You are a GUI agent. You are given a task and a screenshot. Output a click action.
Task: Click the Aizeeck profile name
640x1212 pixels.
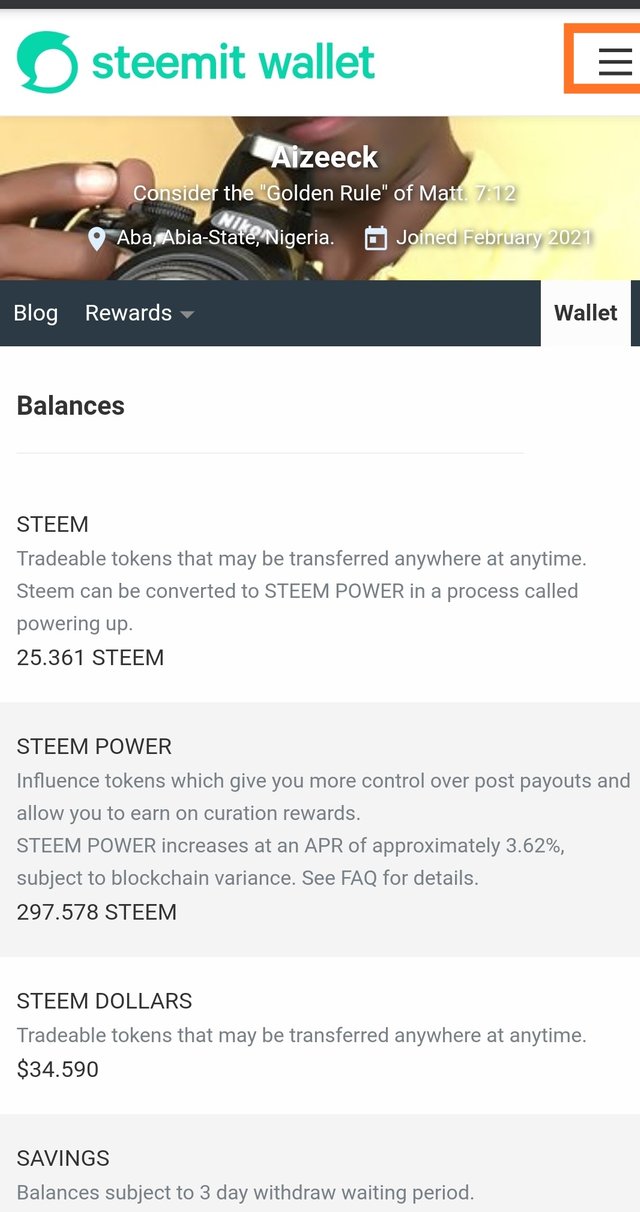click(x=325, y=157)
